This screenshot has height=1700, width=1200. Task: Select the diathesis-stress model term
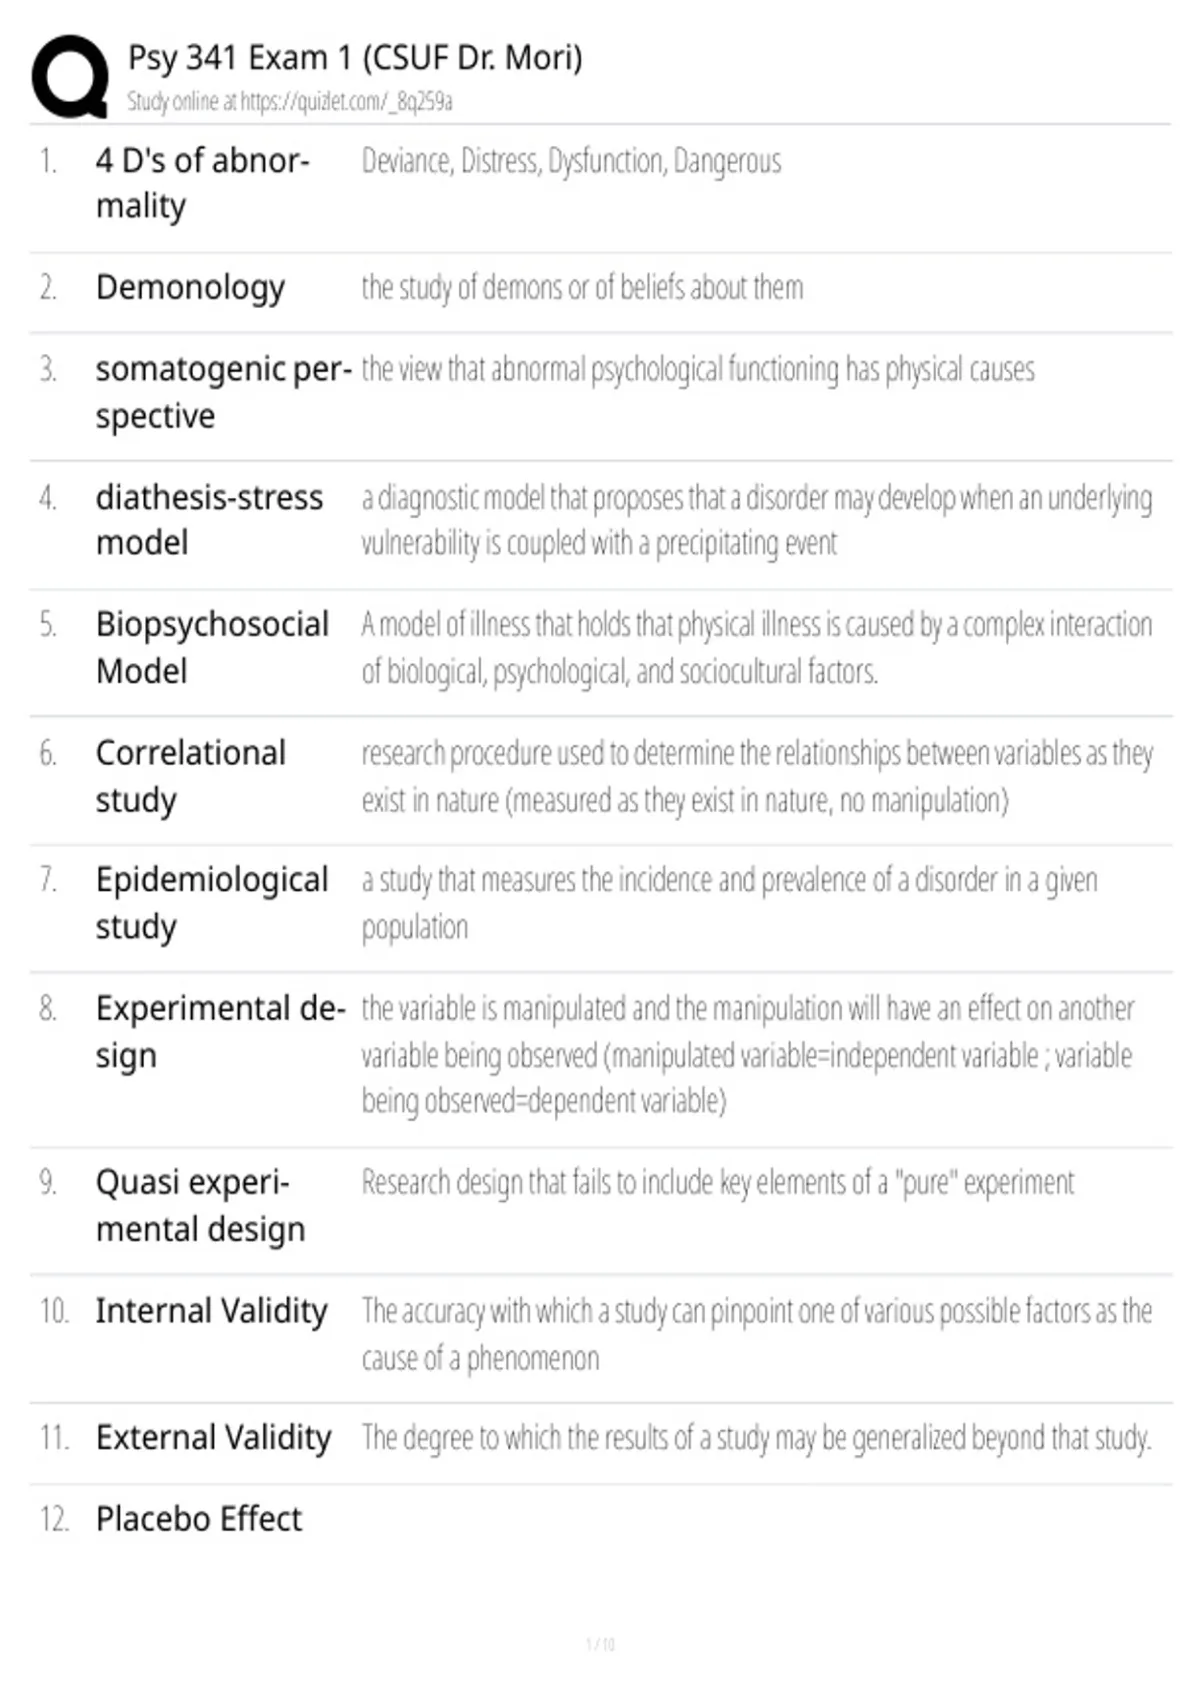(x=209, y=520)
